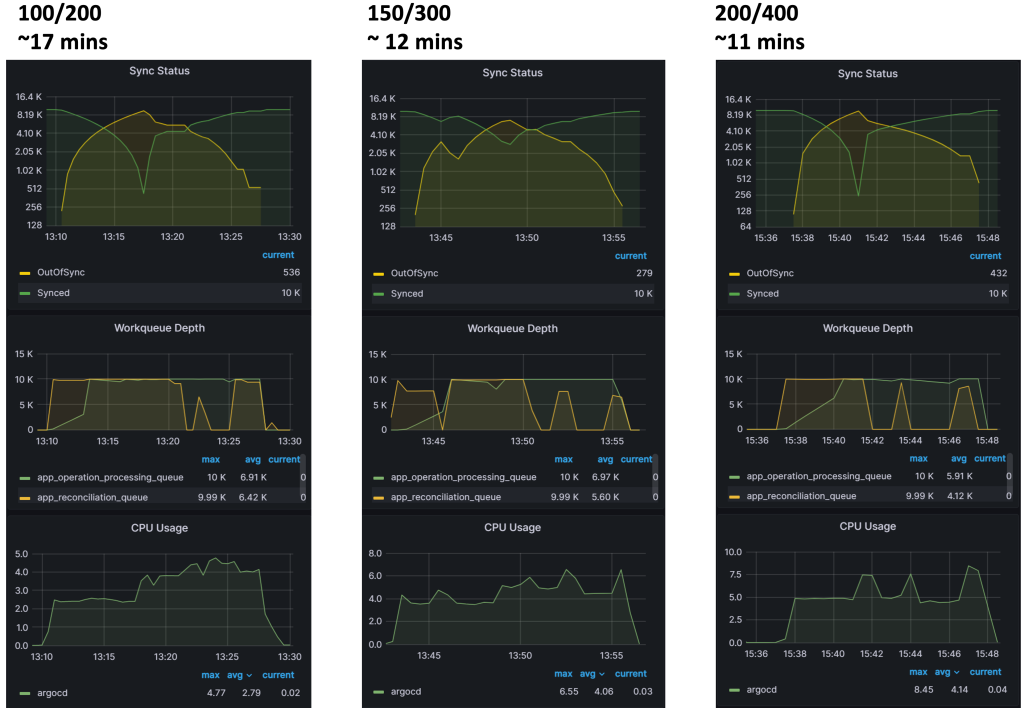The image size is (1024, 708).
Task: Click the yellow line icon beside OutOfSync
Action: click(22, 272)
